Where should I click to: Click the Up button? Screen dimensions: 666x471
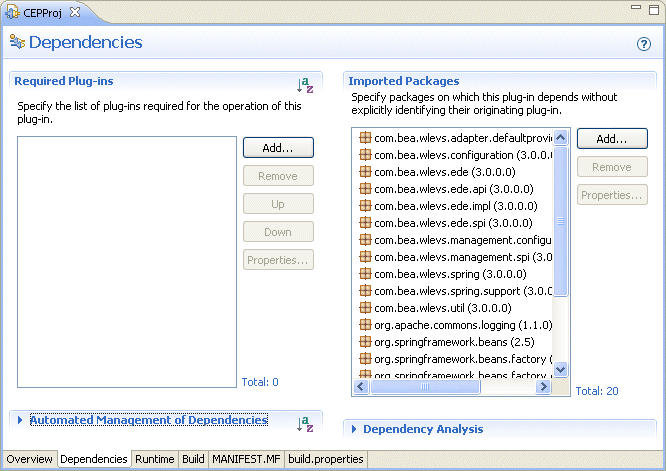click(278, 203)
